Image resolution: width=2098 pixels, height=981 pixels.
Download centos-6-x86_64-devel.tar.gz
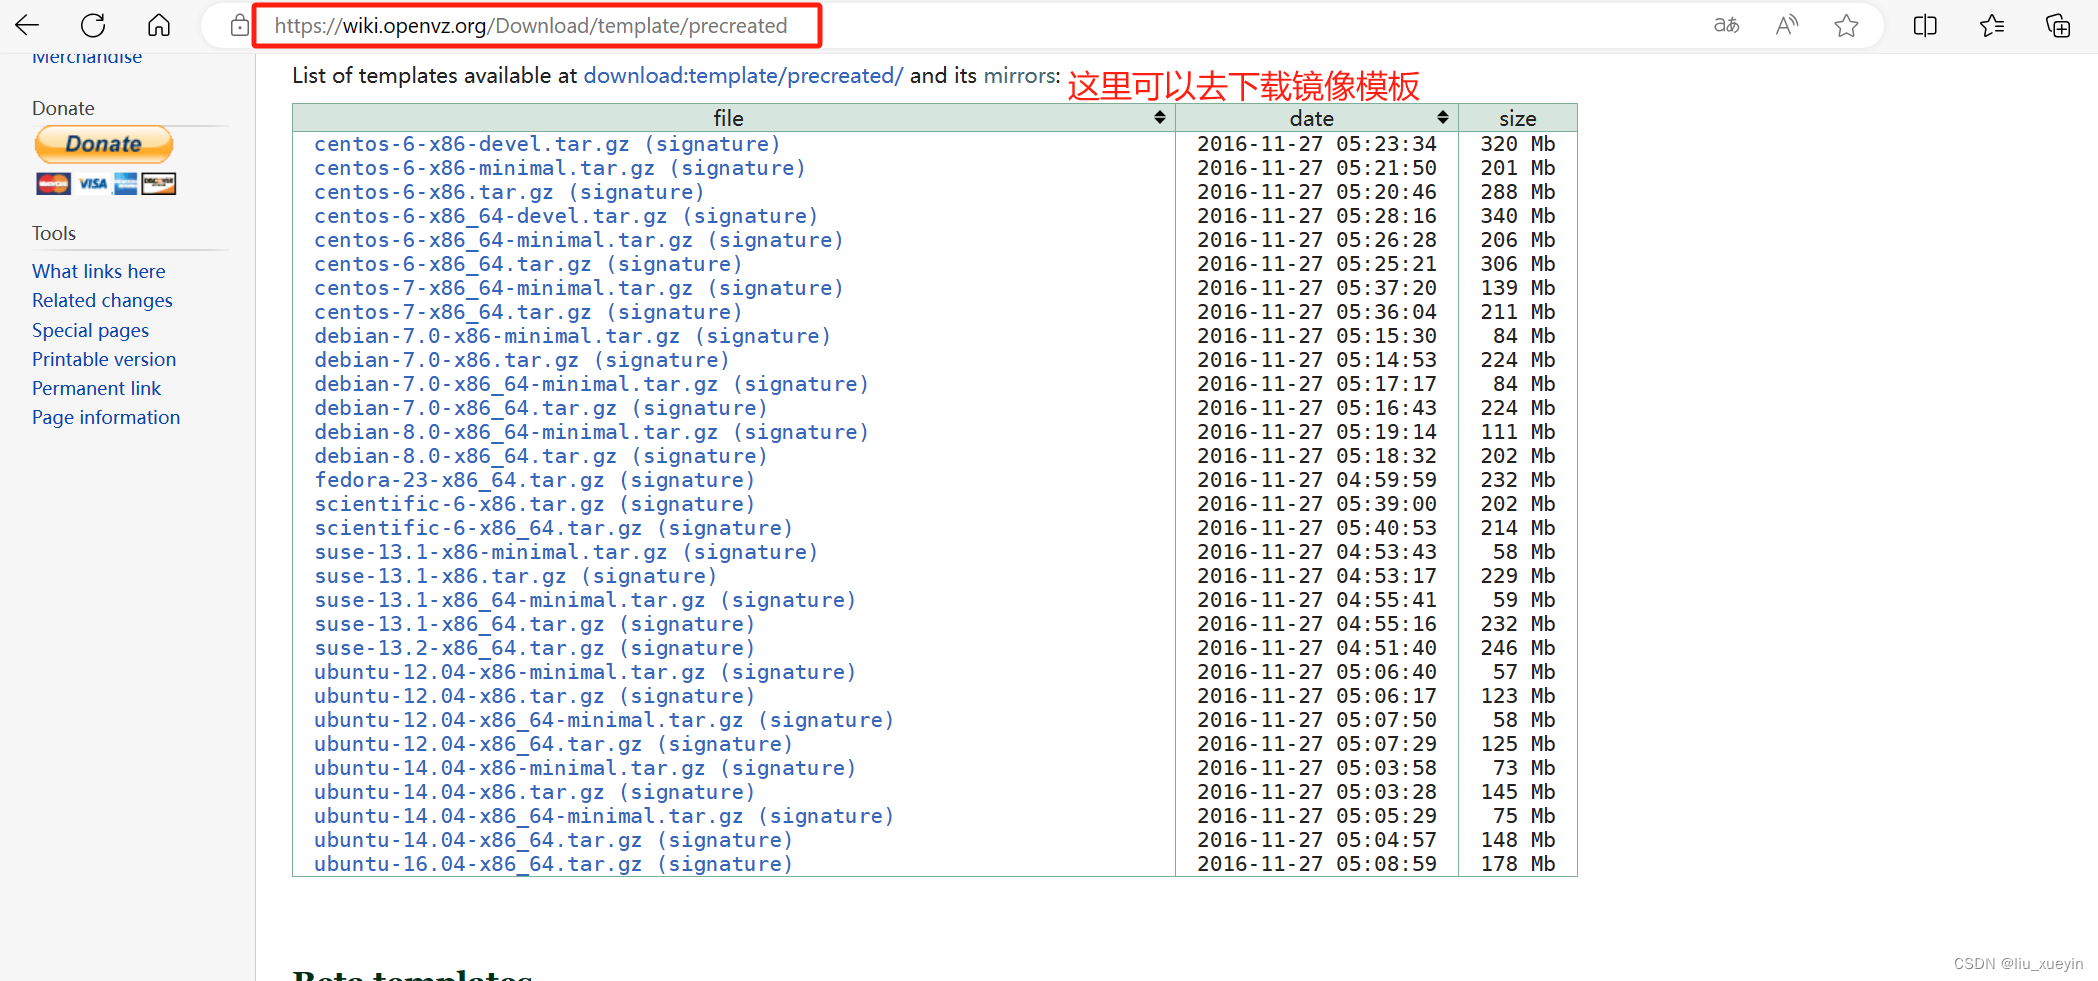(491, 216)
